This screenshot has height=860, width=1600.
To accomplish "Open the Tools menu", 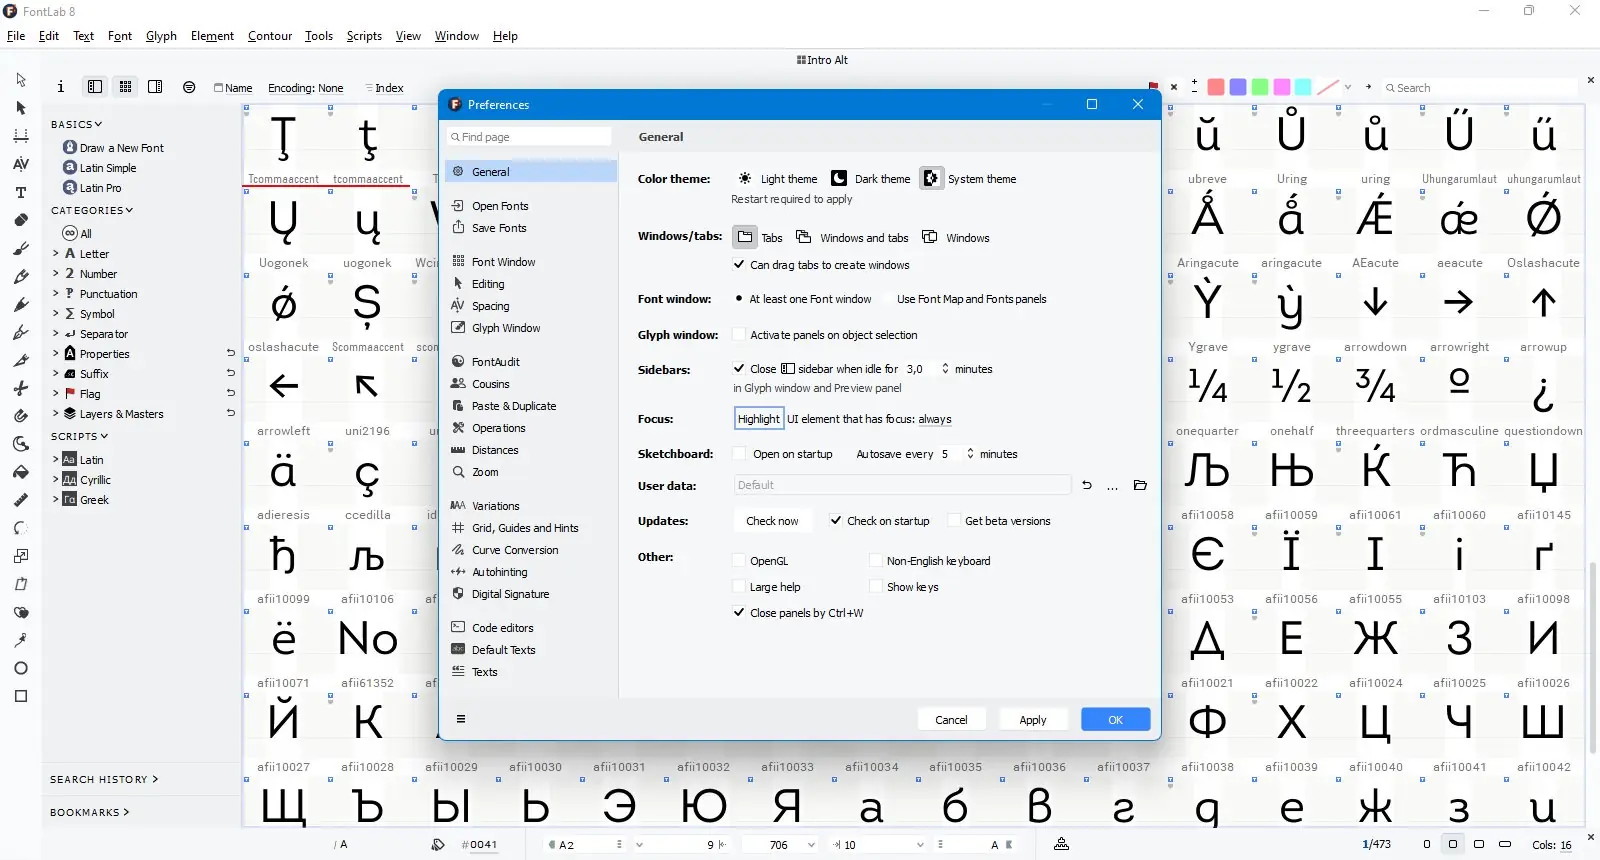I will coord(319,36).
